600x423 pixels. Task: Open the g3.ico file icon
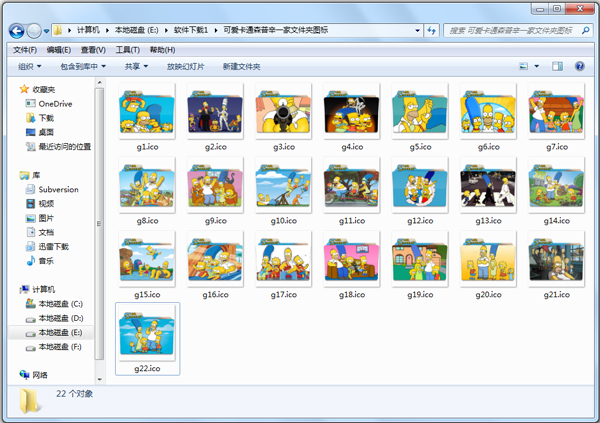tap(283, 113)
